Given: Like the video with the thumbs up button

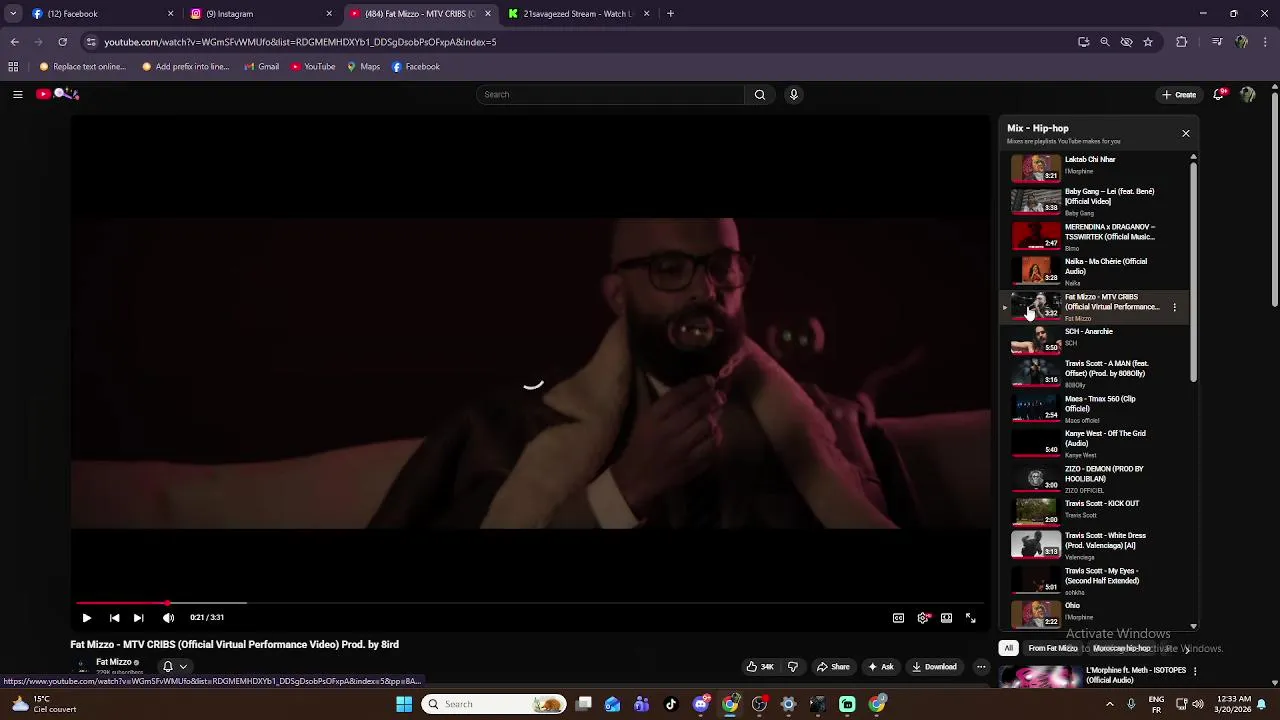Looking at the screenshot, I should (x=760, y=667).
